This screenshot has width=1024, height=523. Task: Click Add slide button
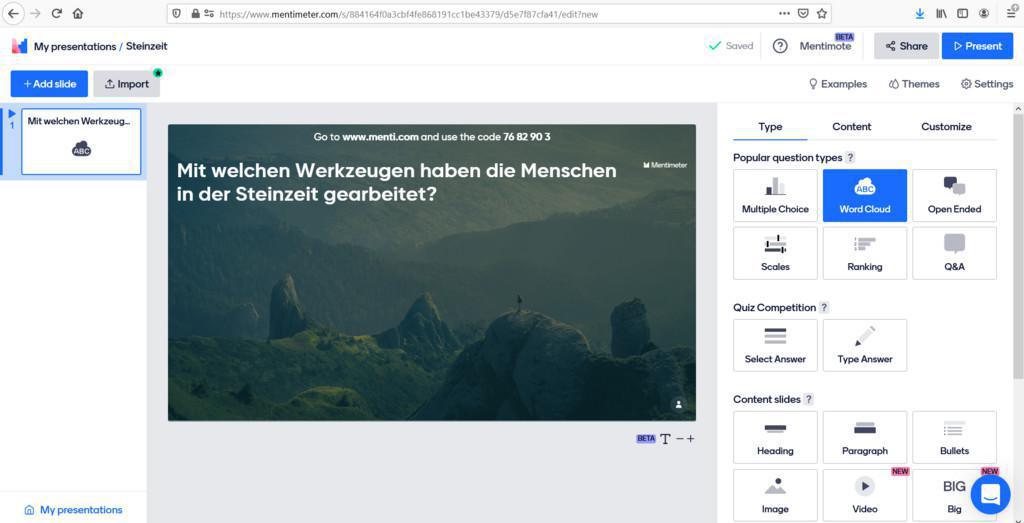point(49,84)
